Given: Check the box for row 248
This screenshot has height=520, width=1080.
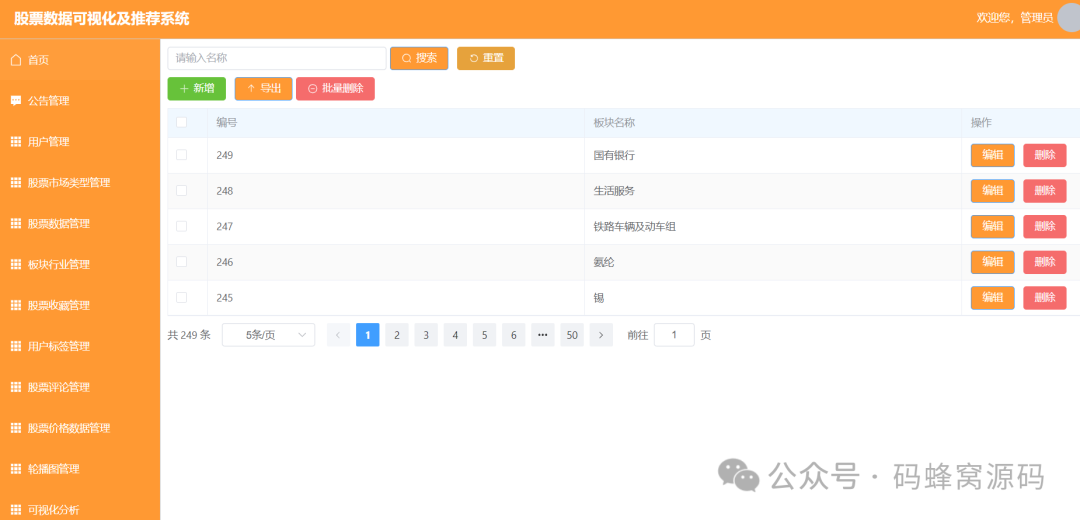Looking at the screenshot, I should coord(182,191).
